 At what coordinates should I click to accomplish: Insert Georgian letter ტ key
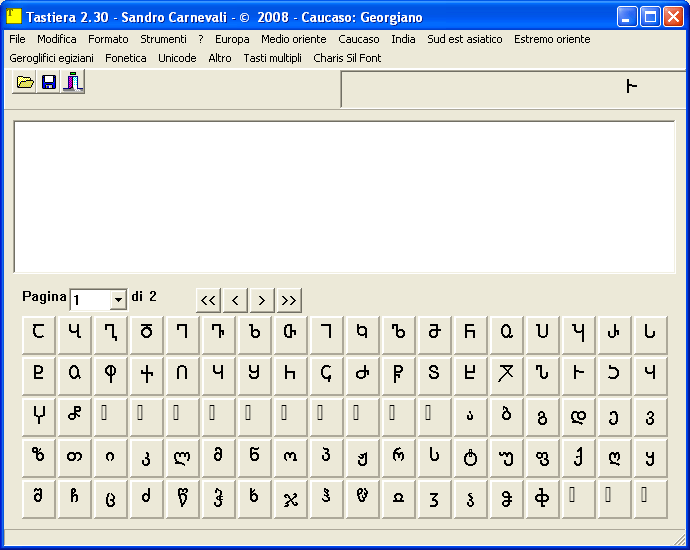[471, 458]
